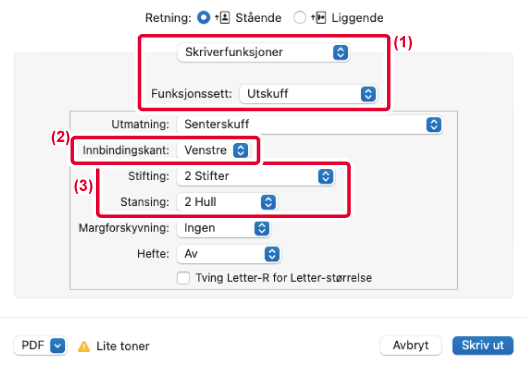Select the Stående orientation radio button
Viewport: 527px width, 373px height.
(203, 17)
